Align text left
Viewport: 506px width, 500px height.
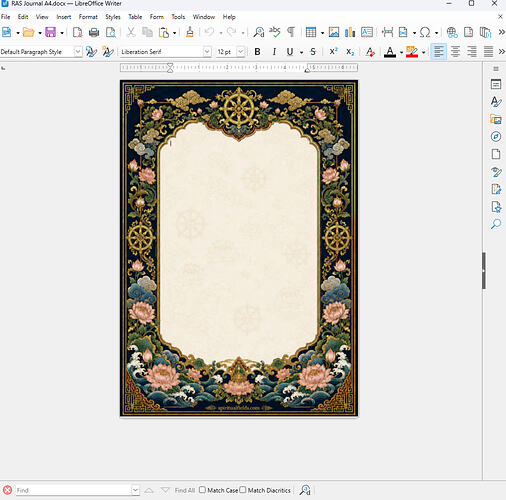click(439, 52)
